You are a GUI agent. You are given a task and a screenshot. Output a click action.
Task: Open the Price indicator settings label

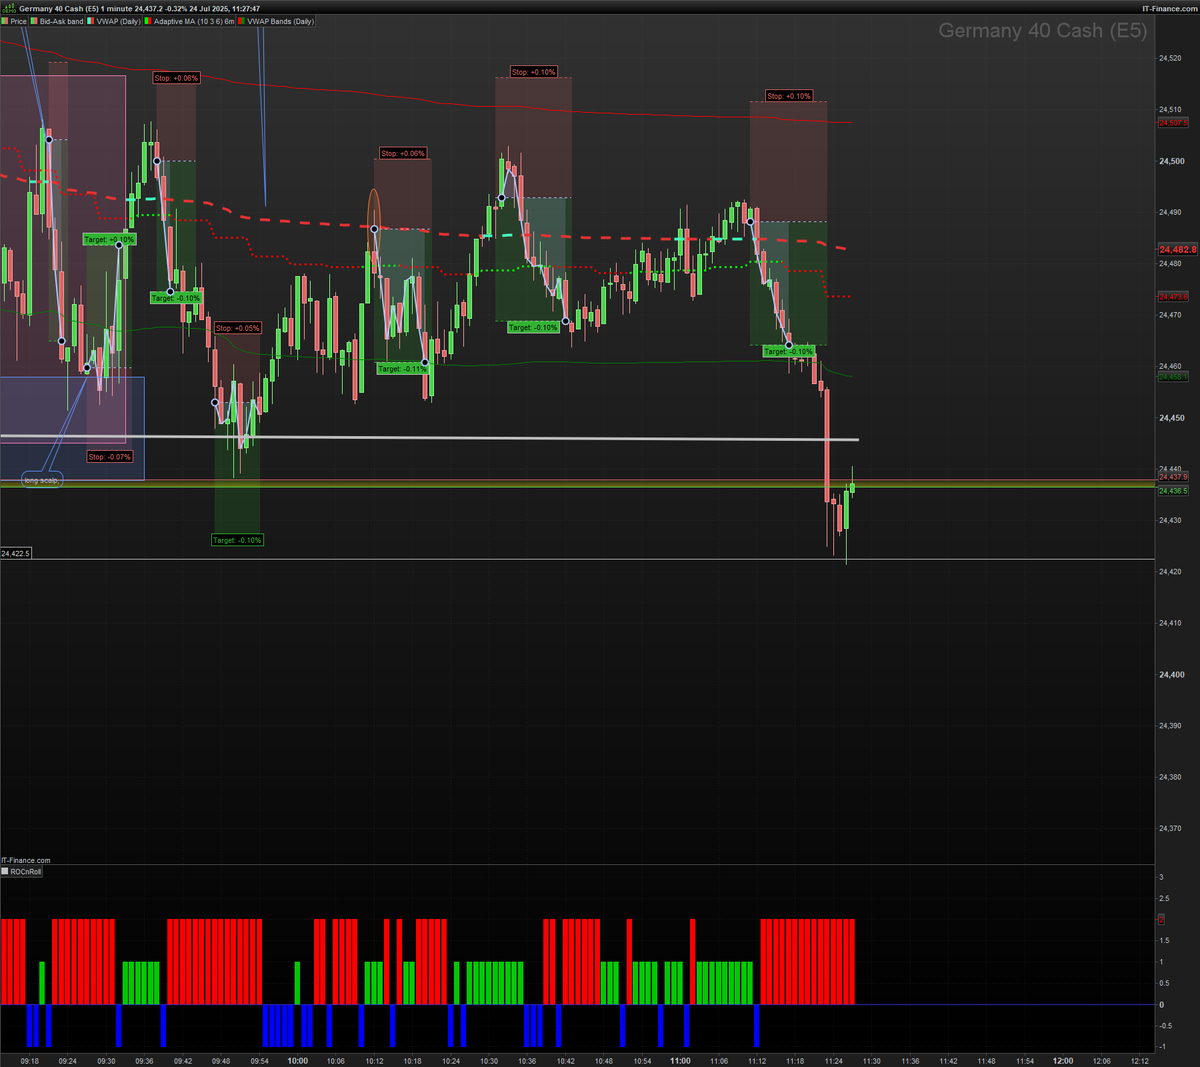click(x=19, y=21)
